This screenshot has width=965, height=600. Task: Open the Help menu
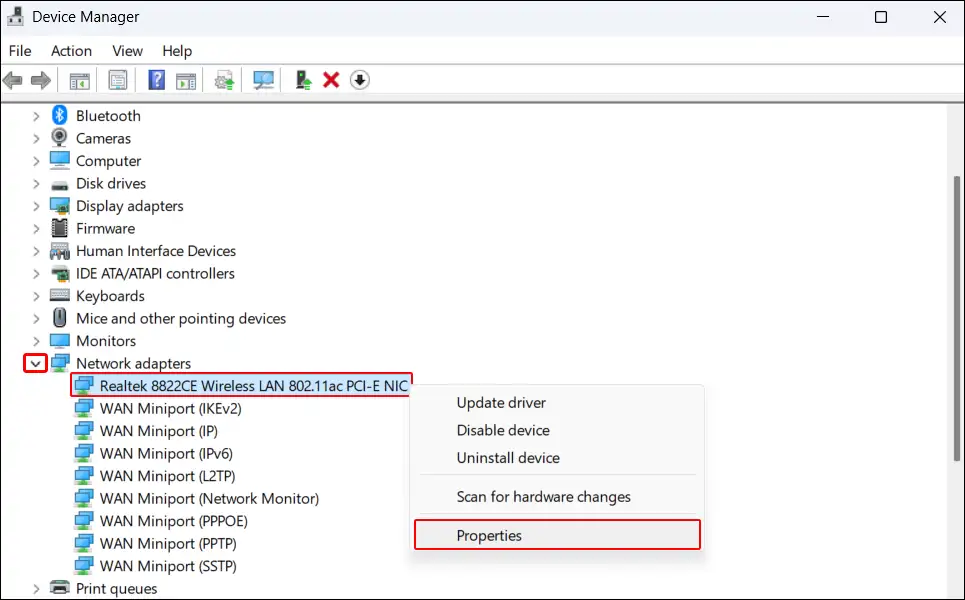(177, 51)
